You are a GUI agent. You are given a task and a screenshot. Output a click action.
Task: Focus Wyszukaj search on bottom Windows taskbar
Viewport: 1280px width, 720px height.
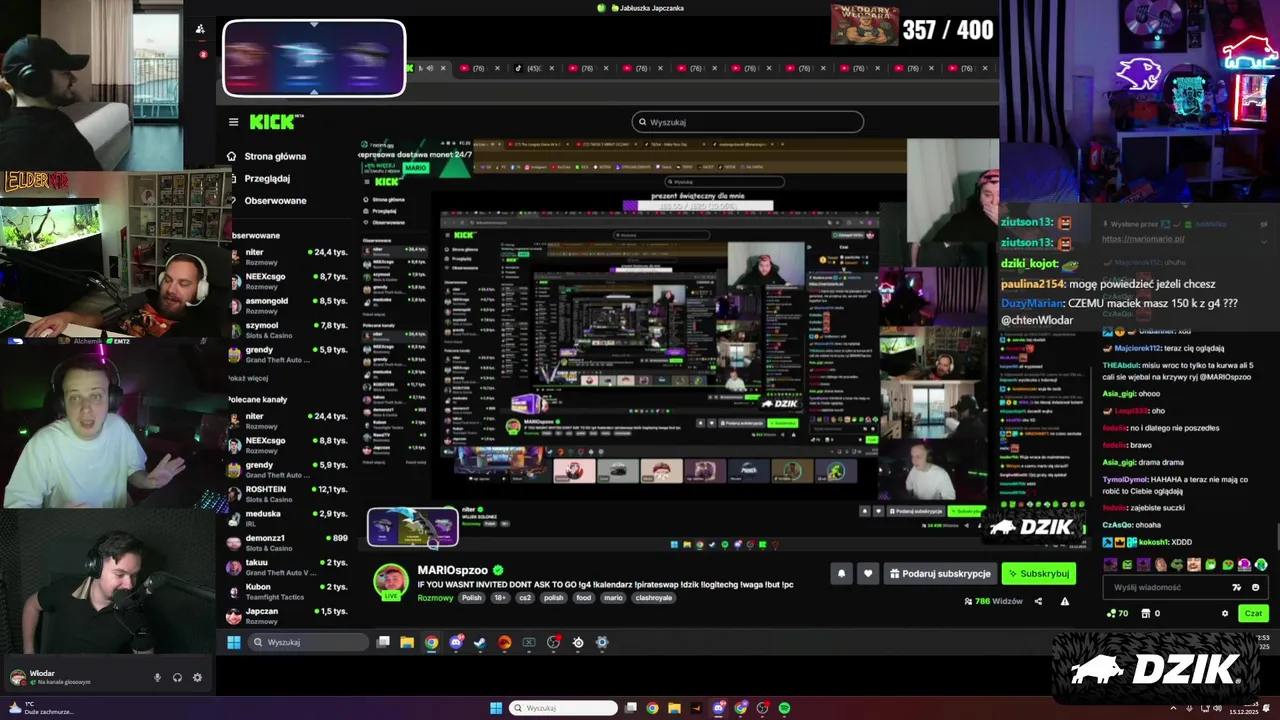pyautogui.click(x=564, y=708)
